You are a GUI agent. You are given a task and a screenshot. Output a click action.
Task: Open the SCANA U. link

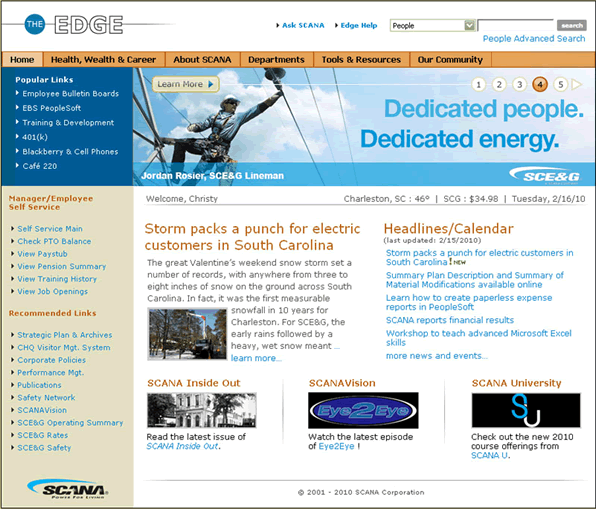[x=490, y=455]
